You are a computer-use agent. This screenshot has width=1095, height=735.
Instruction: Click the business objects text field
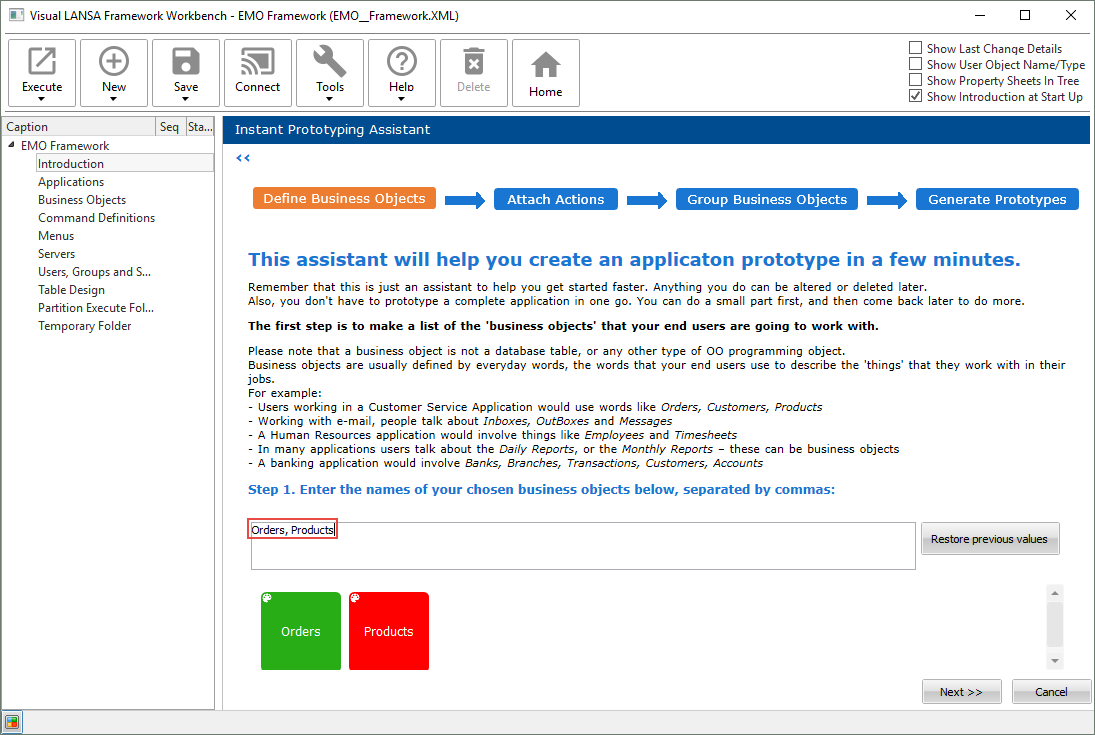pyautogui.click(x=583, y=546)
